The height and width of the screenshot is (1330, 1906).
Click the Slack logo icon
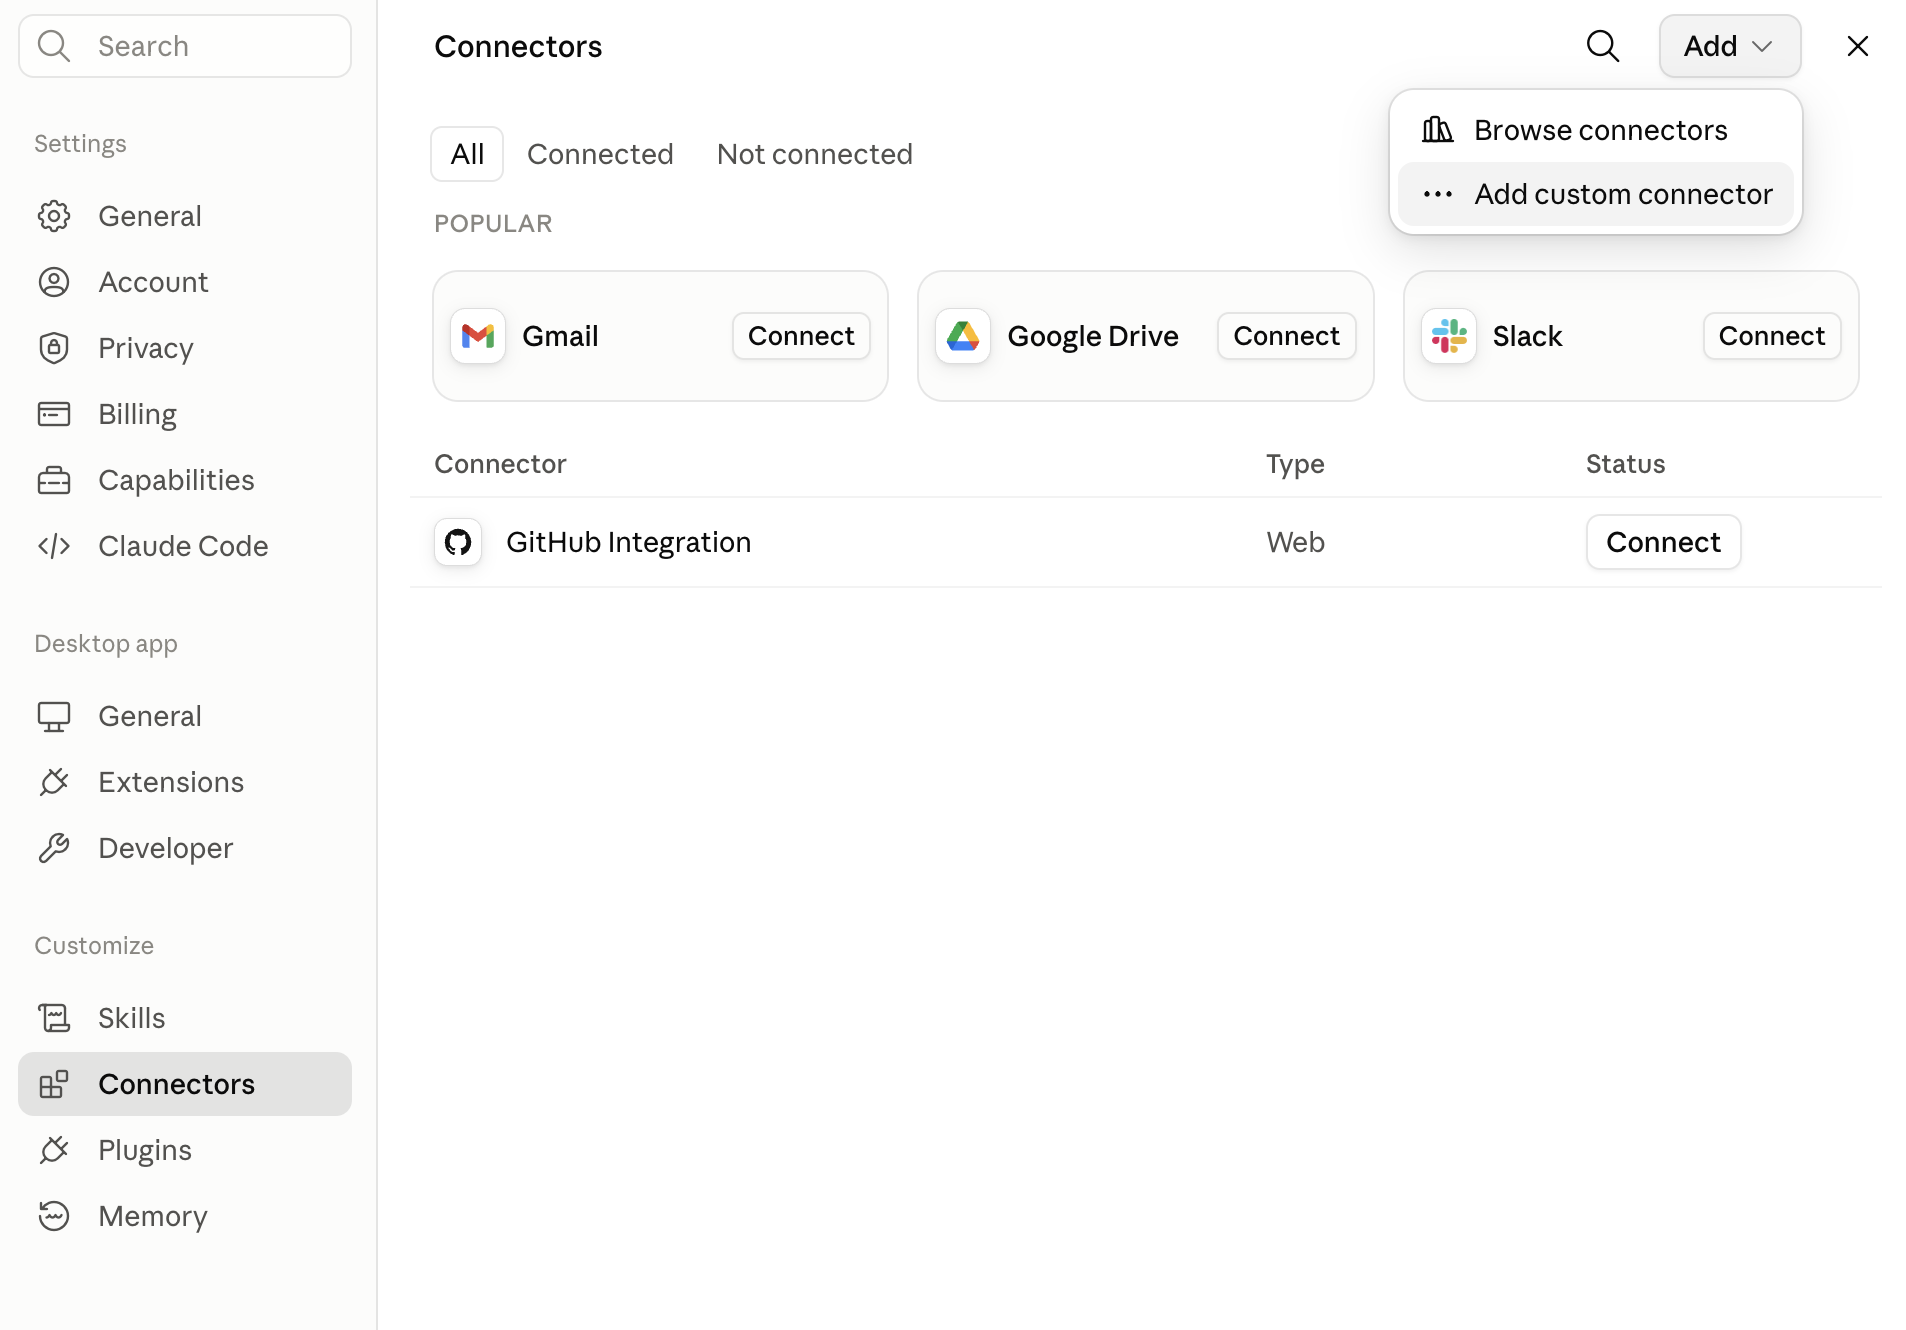pyautogui.click(x=1449, y=336)
